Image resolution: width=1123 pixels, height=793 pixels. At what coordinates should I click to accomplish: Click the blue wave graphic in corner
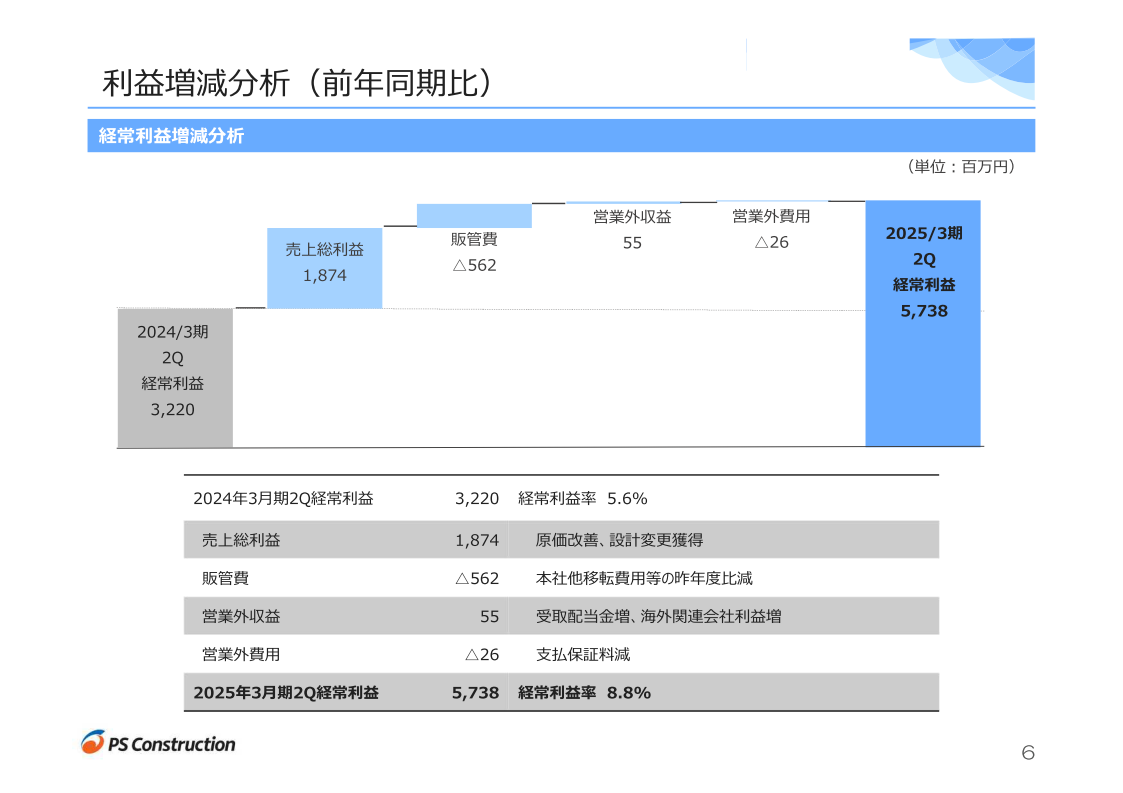[x=972, y=68]
